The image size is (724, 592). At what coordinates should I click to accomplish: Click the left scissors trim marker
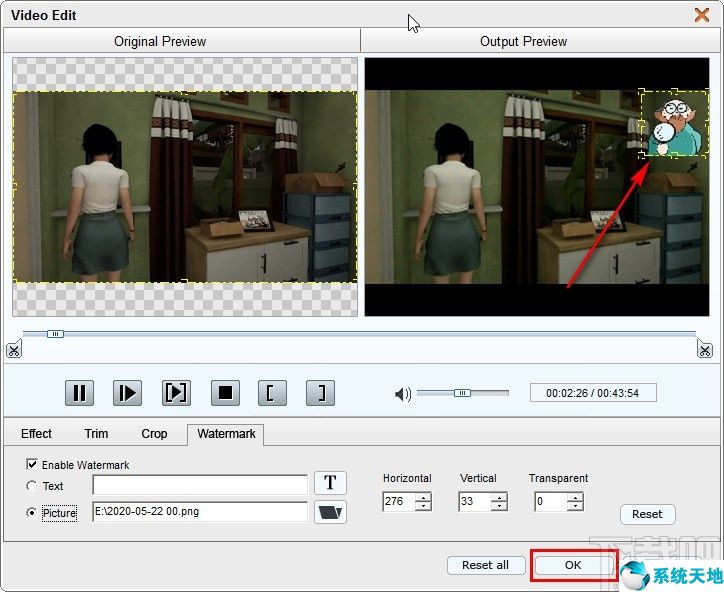14,349
